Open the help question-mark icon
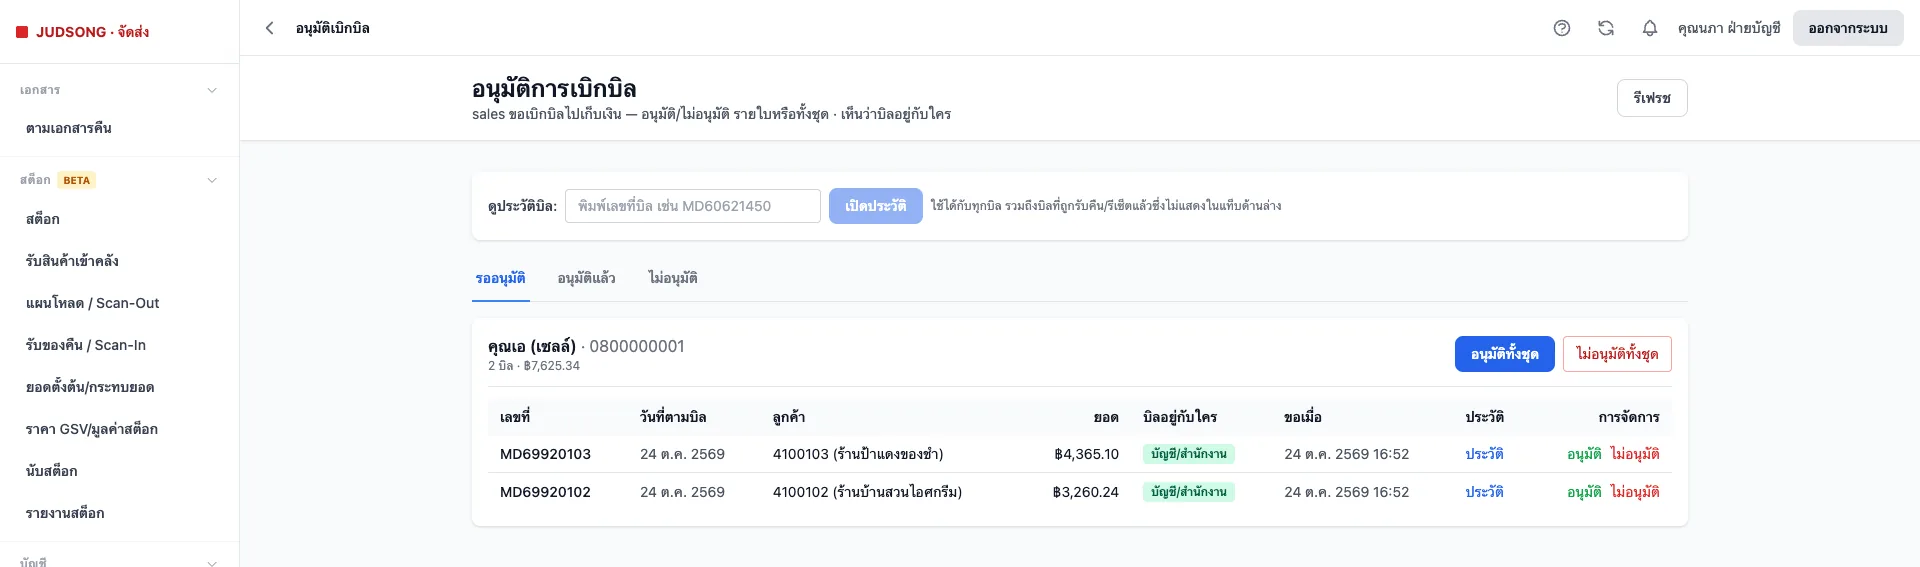 pyautogui.click(x=1562, y=28)
